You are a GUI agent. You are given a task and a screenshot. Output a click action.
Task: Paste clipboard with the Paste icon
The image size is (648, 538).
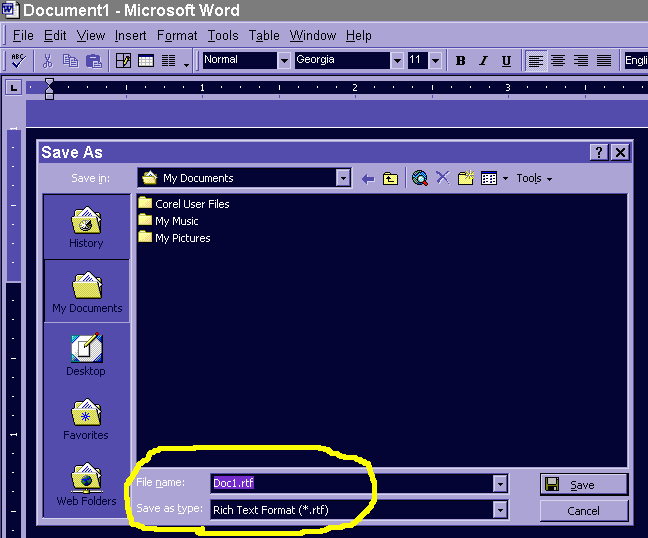click(94, 61)
